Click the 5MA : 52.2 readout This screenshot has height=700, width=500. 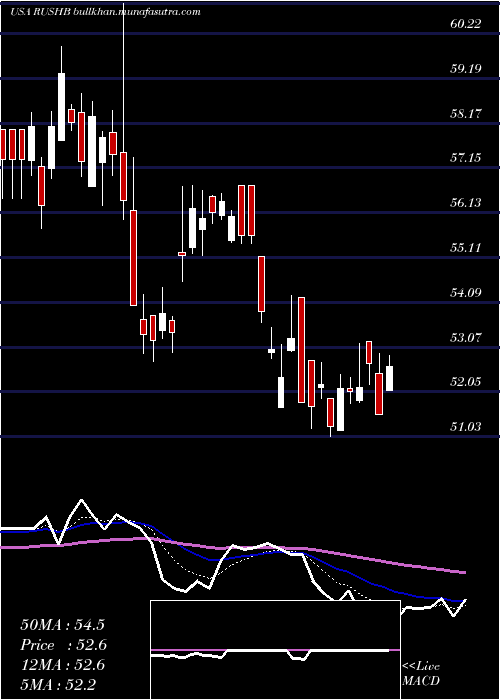pyautogui.click(x=58, y=684)
